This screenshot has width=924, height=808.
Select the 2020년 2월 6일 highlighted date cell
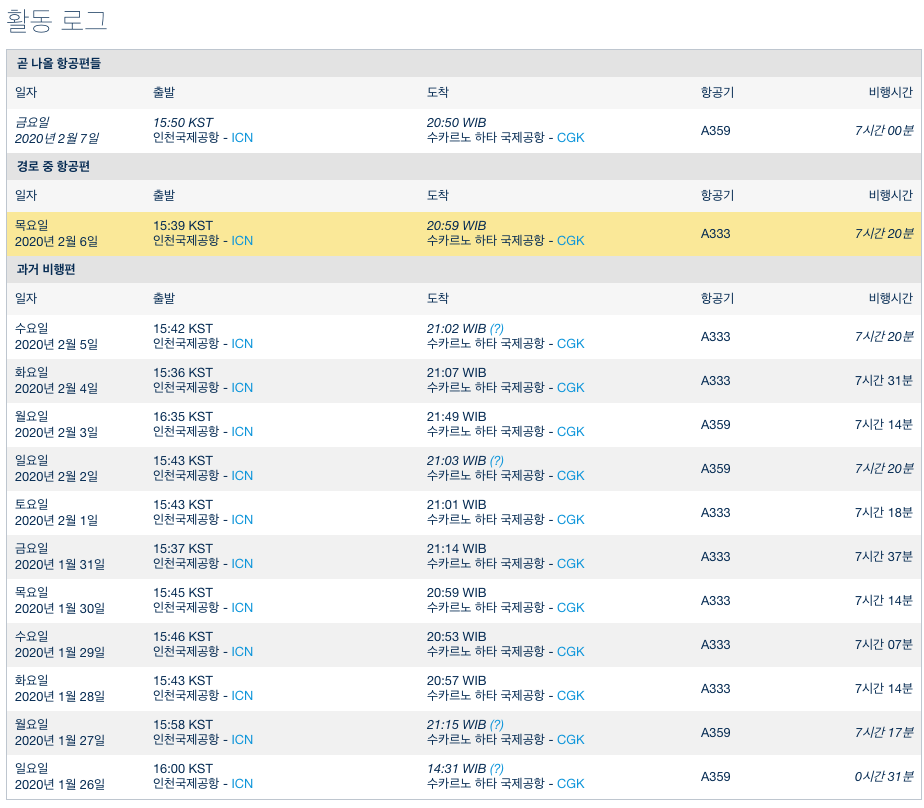point(57,242)
